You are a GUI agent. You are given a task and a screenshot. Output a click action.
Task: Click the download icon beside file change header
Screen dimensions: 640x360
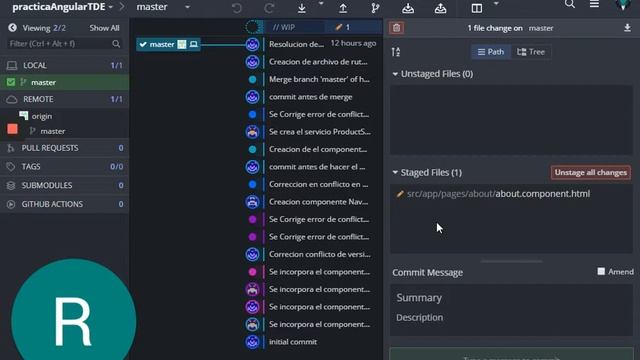point(627,28)
